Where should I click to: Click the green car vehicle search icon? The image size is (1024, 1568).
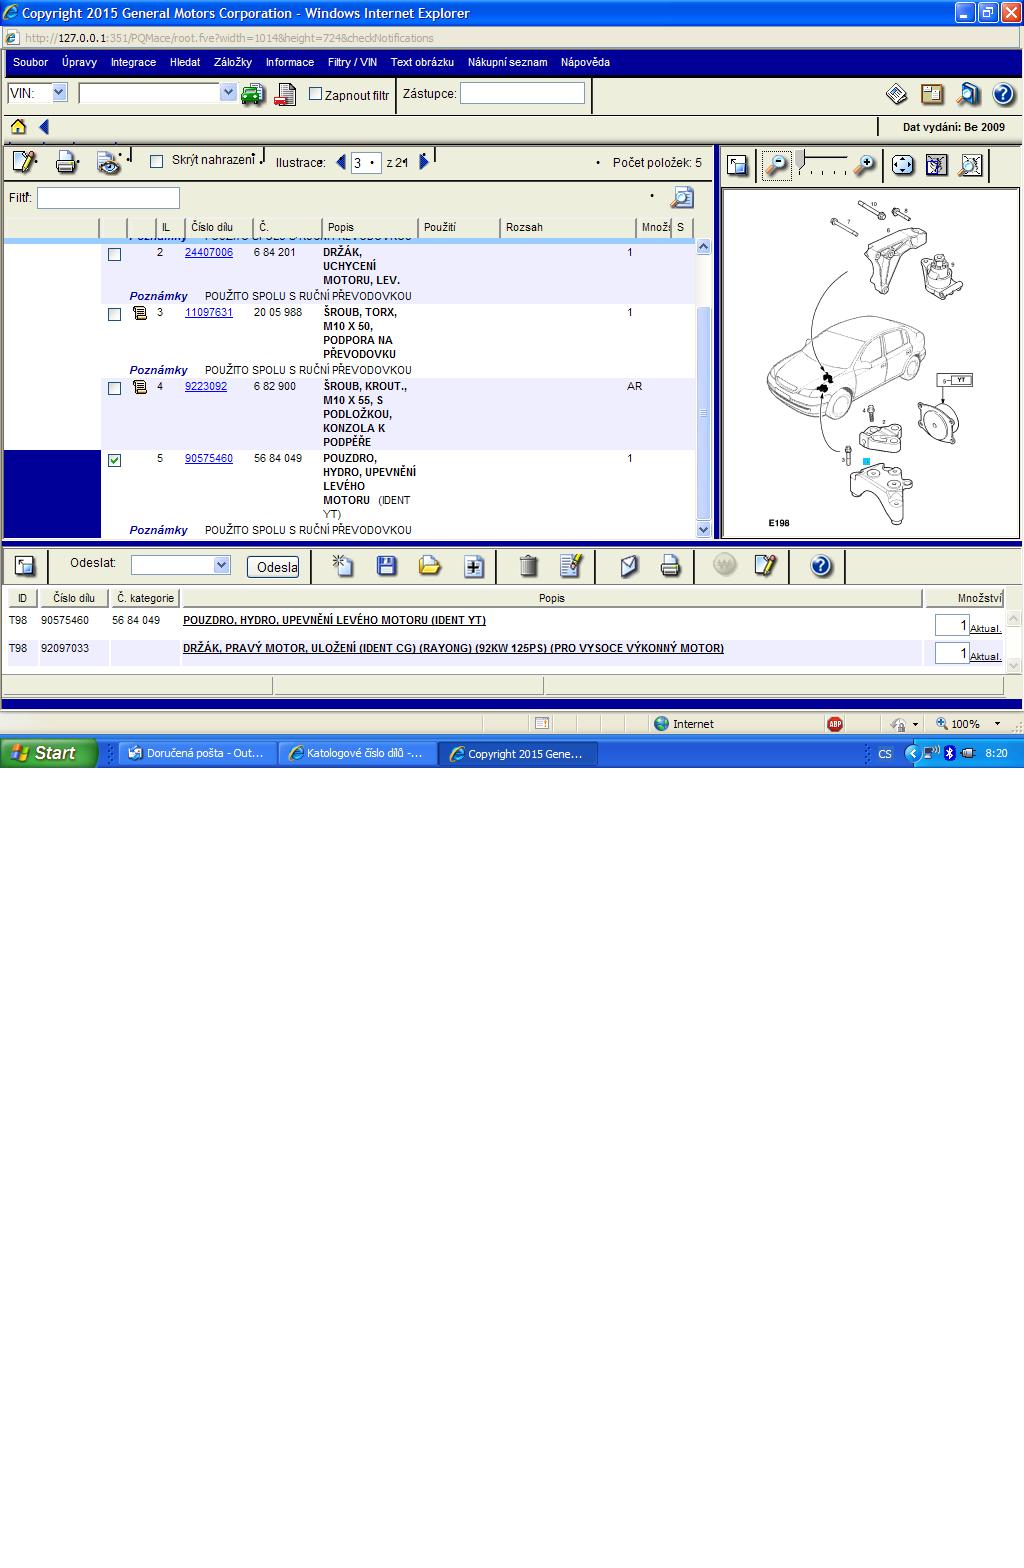[252, 95]
